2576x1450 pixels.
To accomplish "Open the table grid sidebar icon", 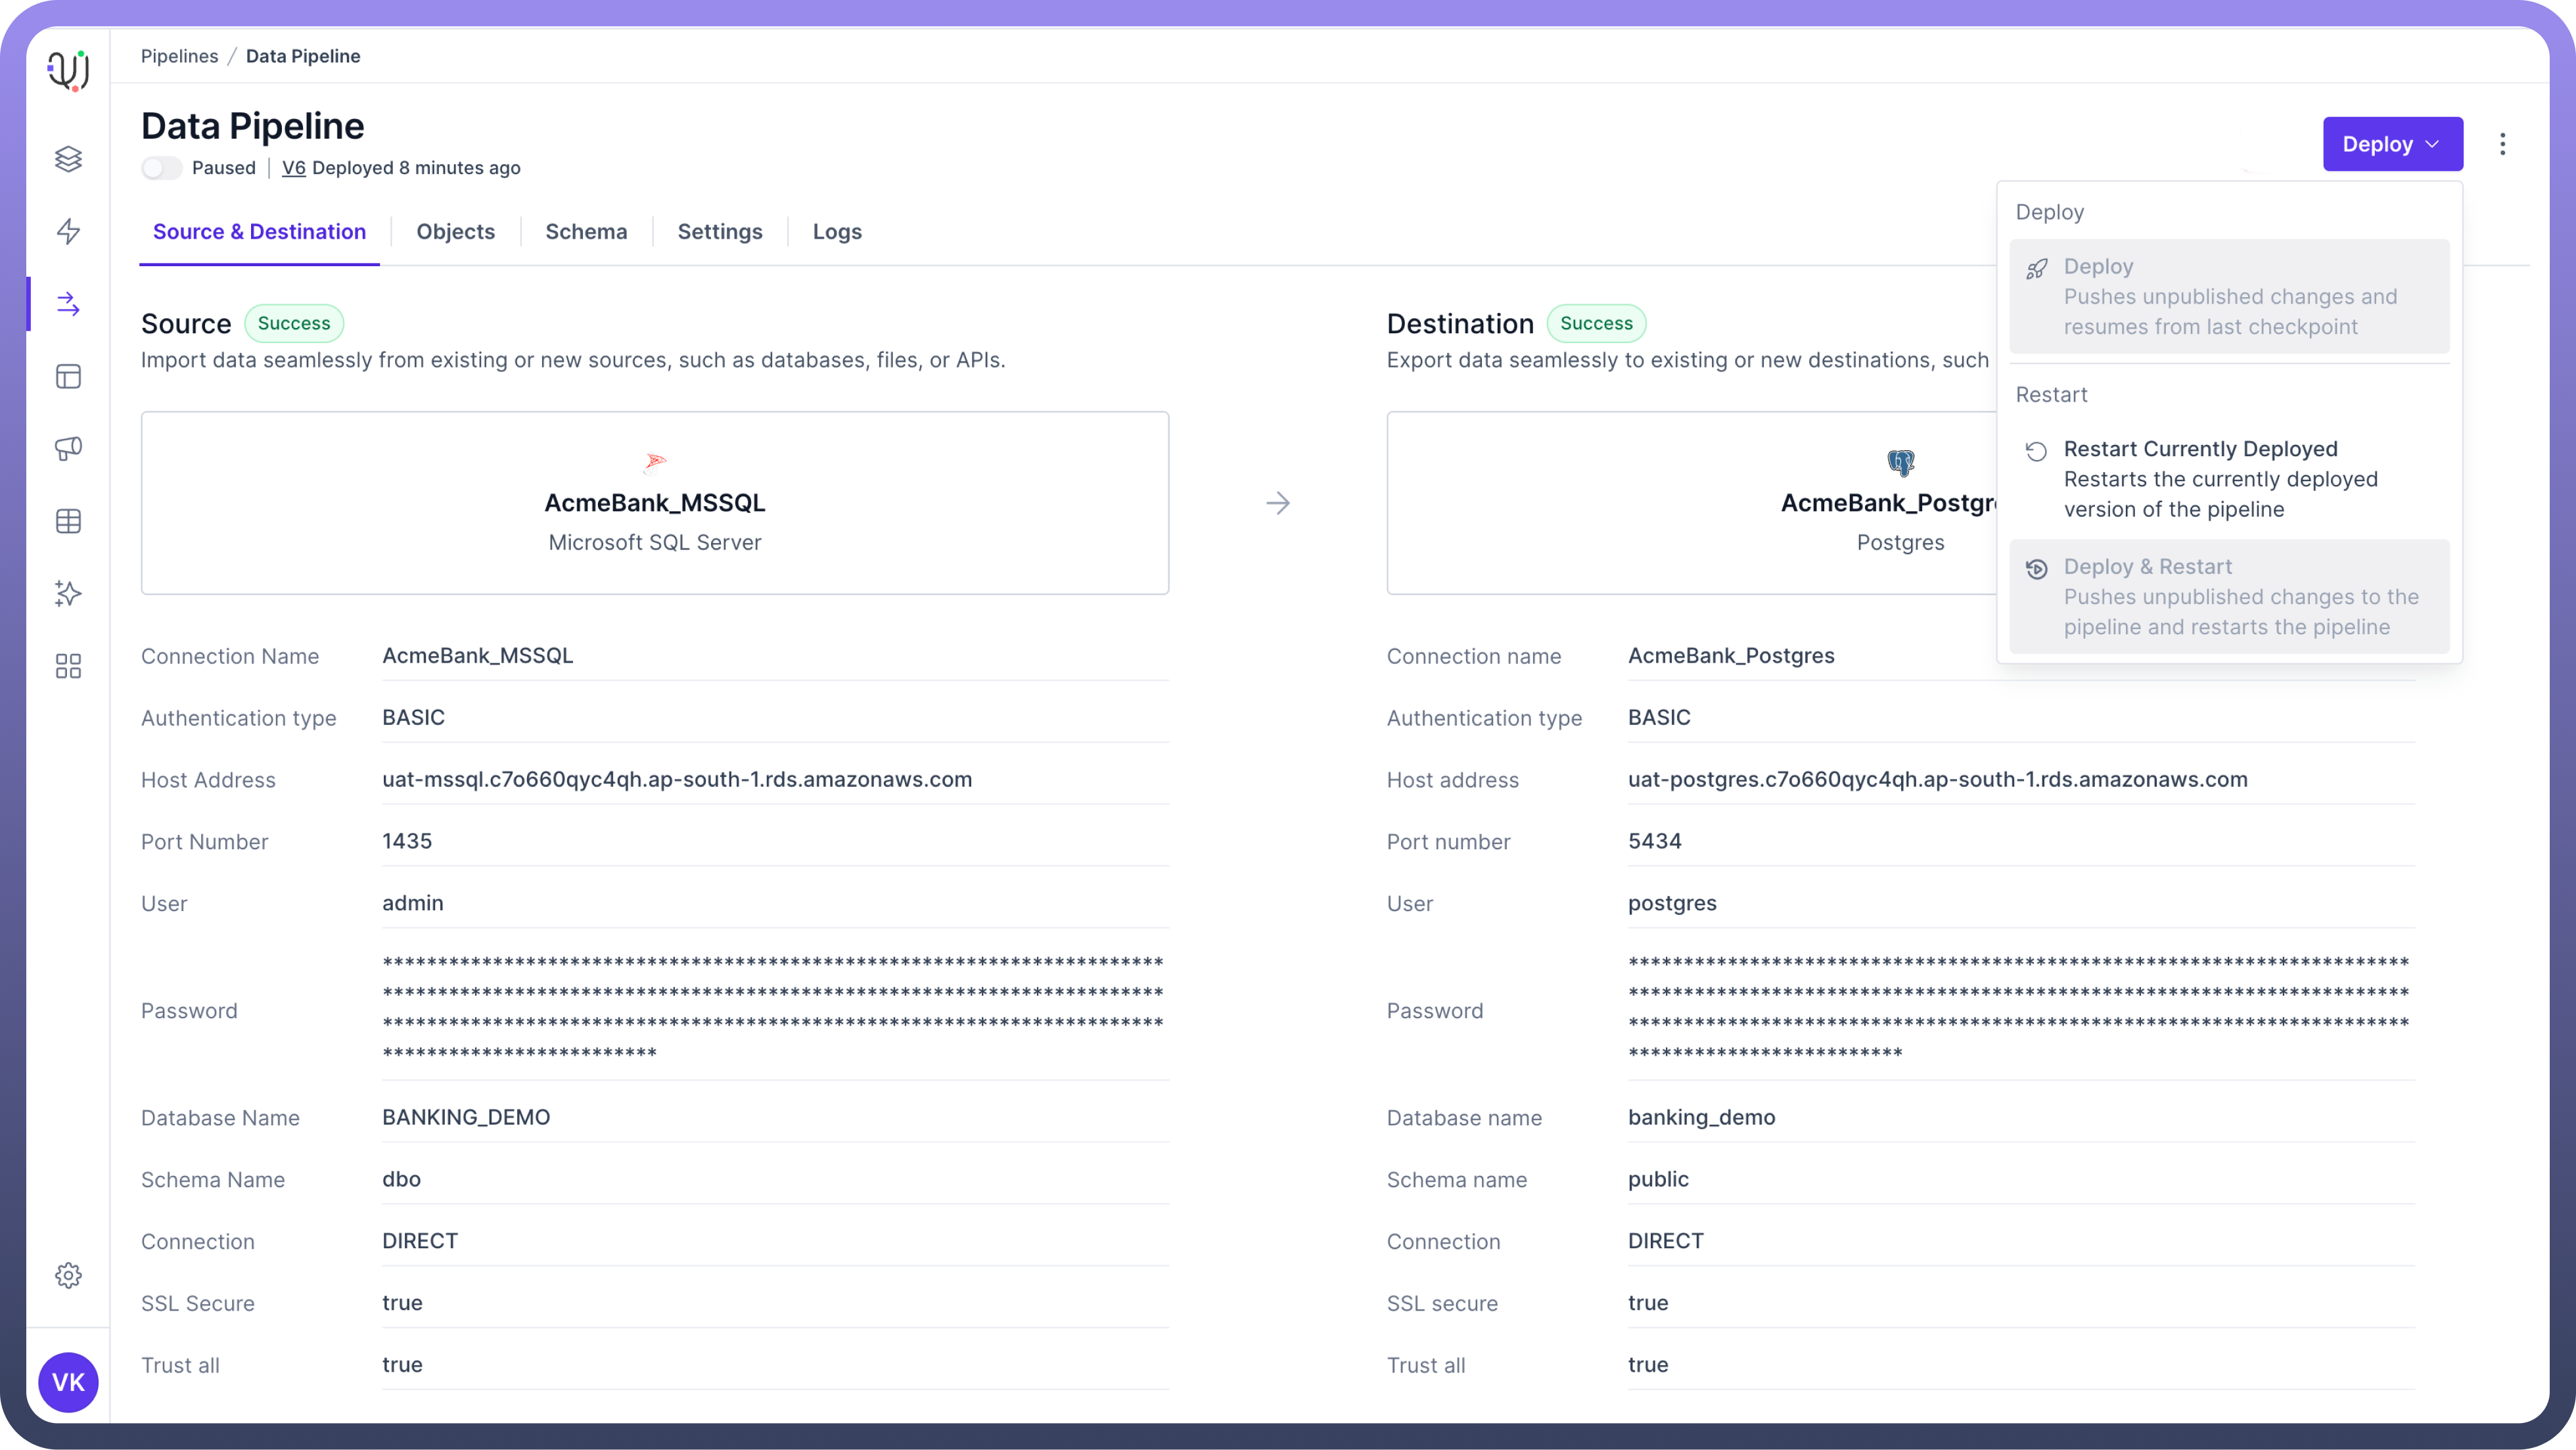I will [68, 521].
